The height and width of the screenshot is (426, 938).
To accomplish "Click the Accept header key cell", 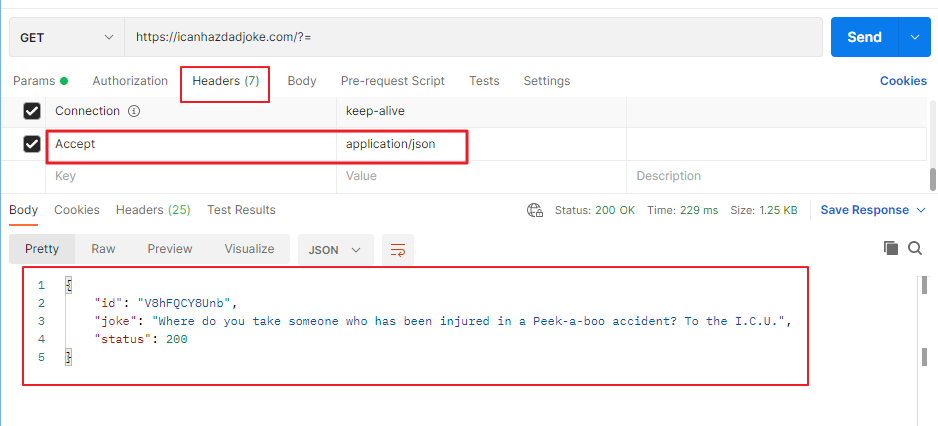I will (x=191, y=144).
